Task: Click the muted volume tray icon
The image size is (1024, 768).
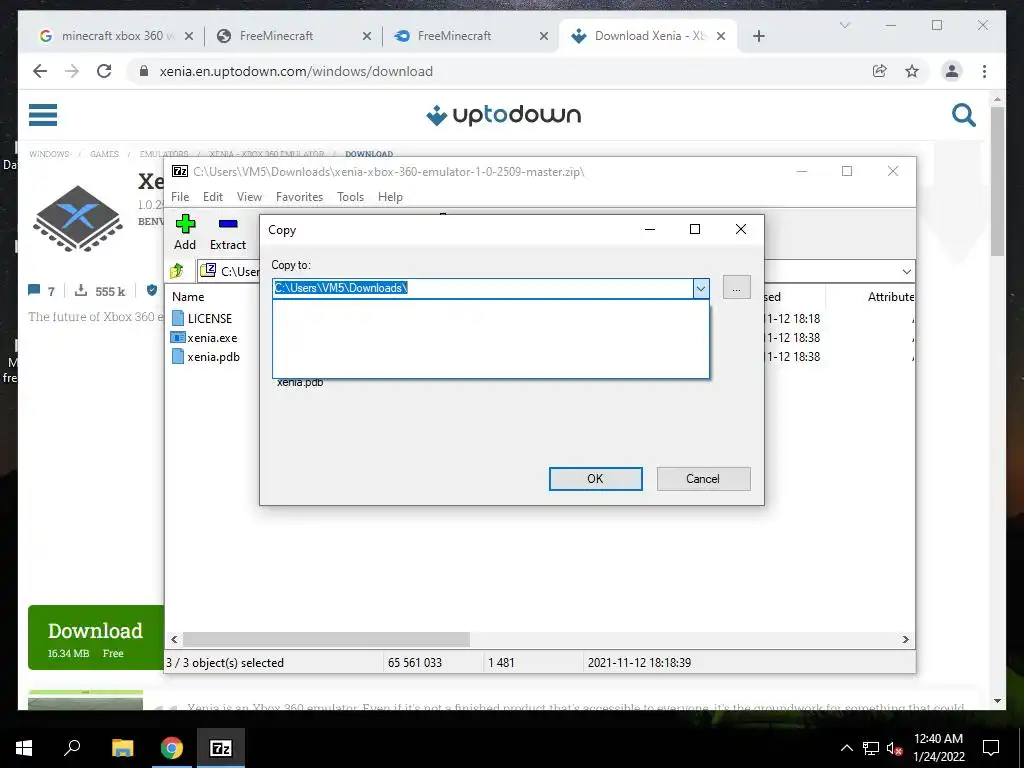Action: 894,748
